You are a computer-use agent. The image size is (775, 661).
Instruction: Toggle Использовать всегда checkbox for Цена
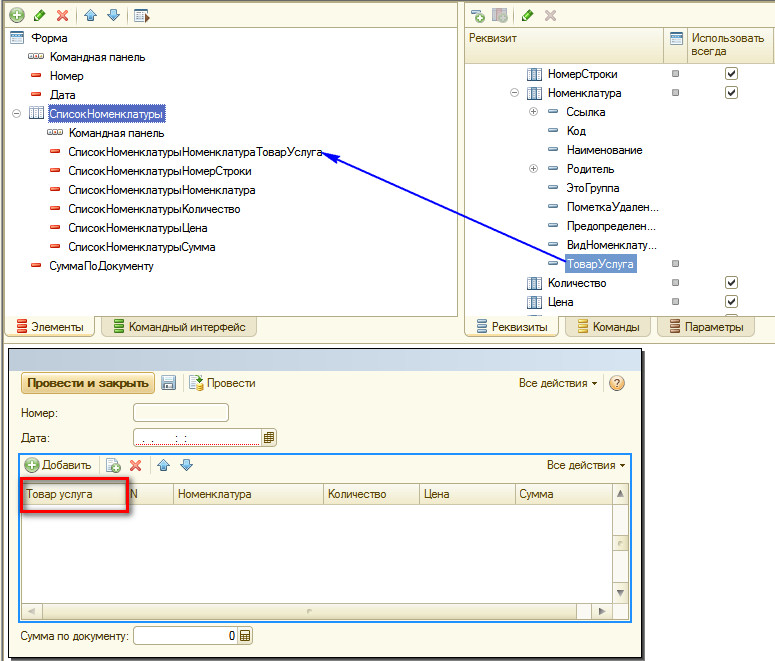731,301
